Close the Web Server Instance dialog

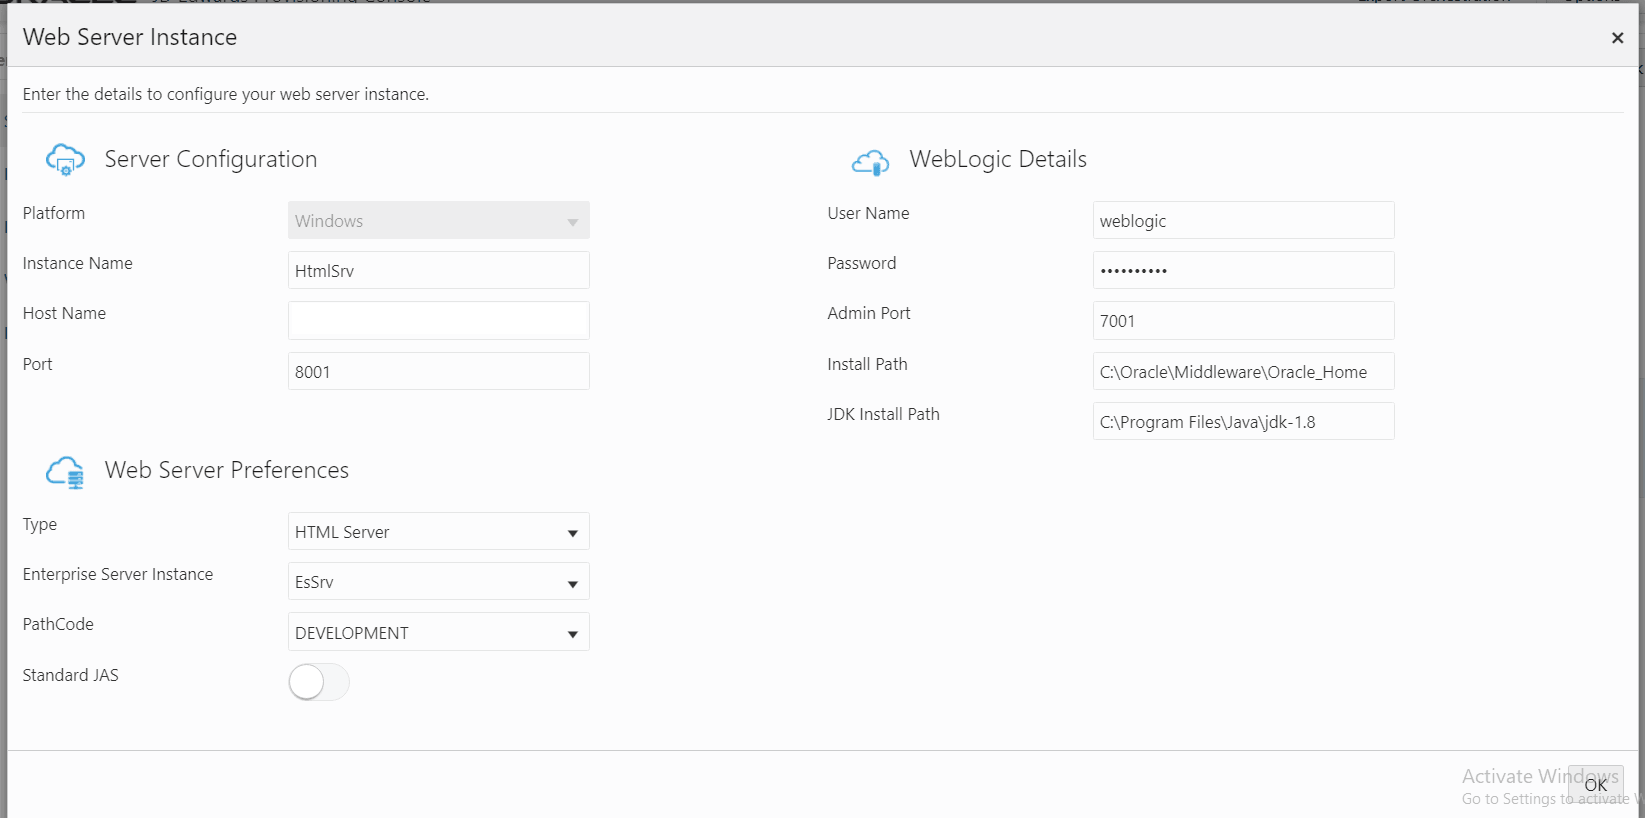[x=1617, y=38]
